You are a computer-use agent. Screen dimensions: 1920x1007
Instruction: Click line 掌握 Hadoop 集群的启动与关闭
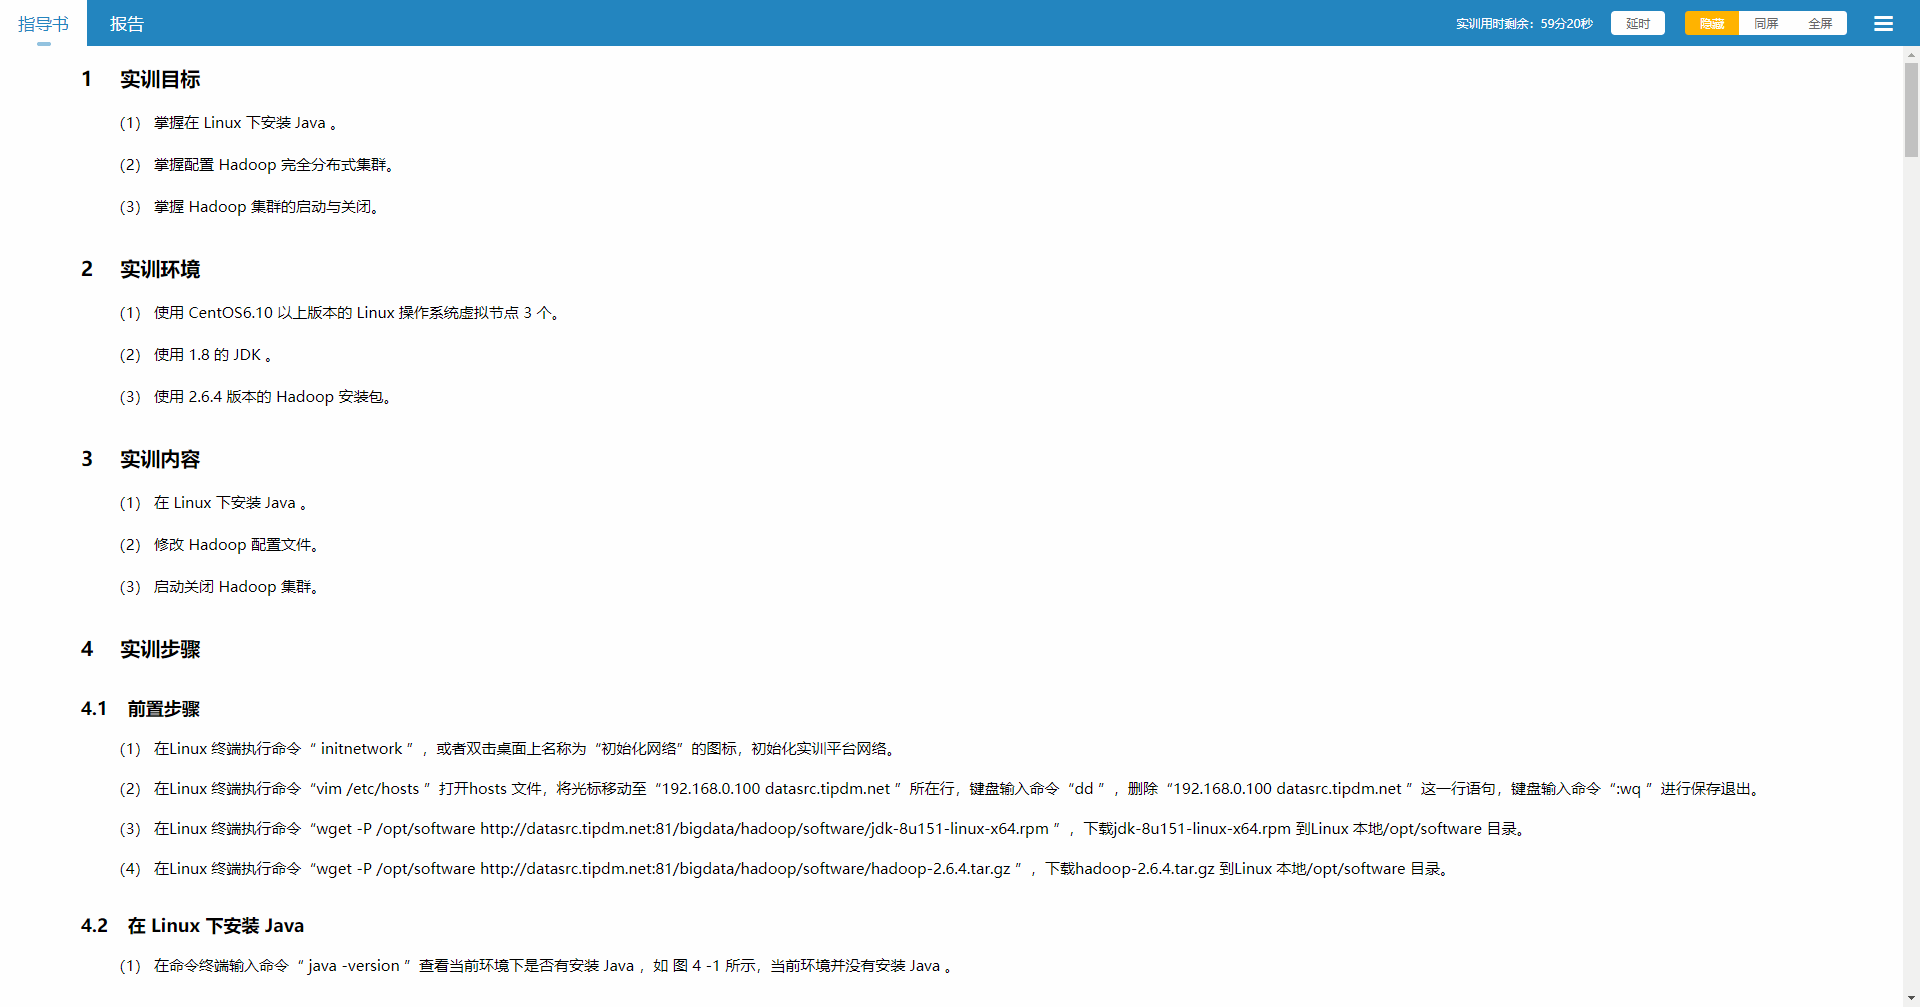click(250, 207)
